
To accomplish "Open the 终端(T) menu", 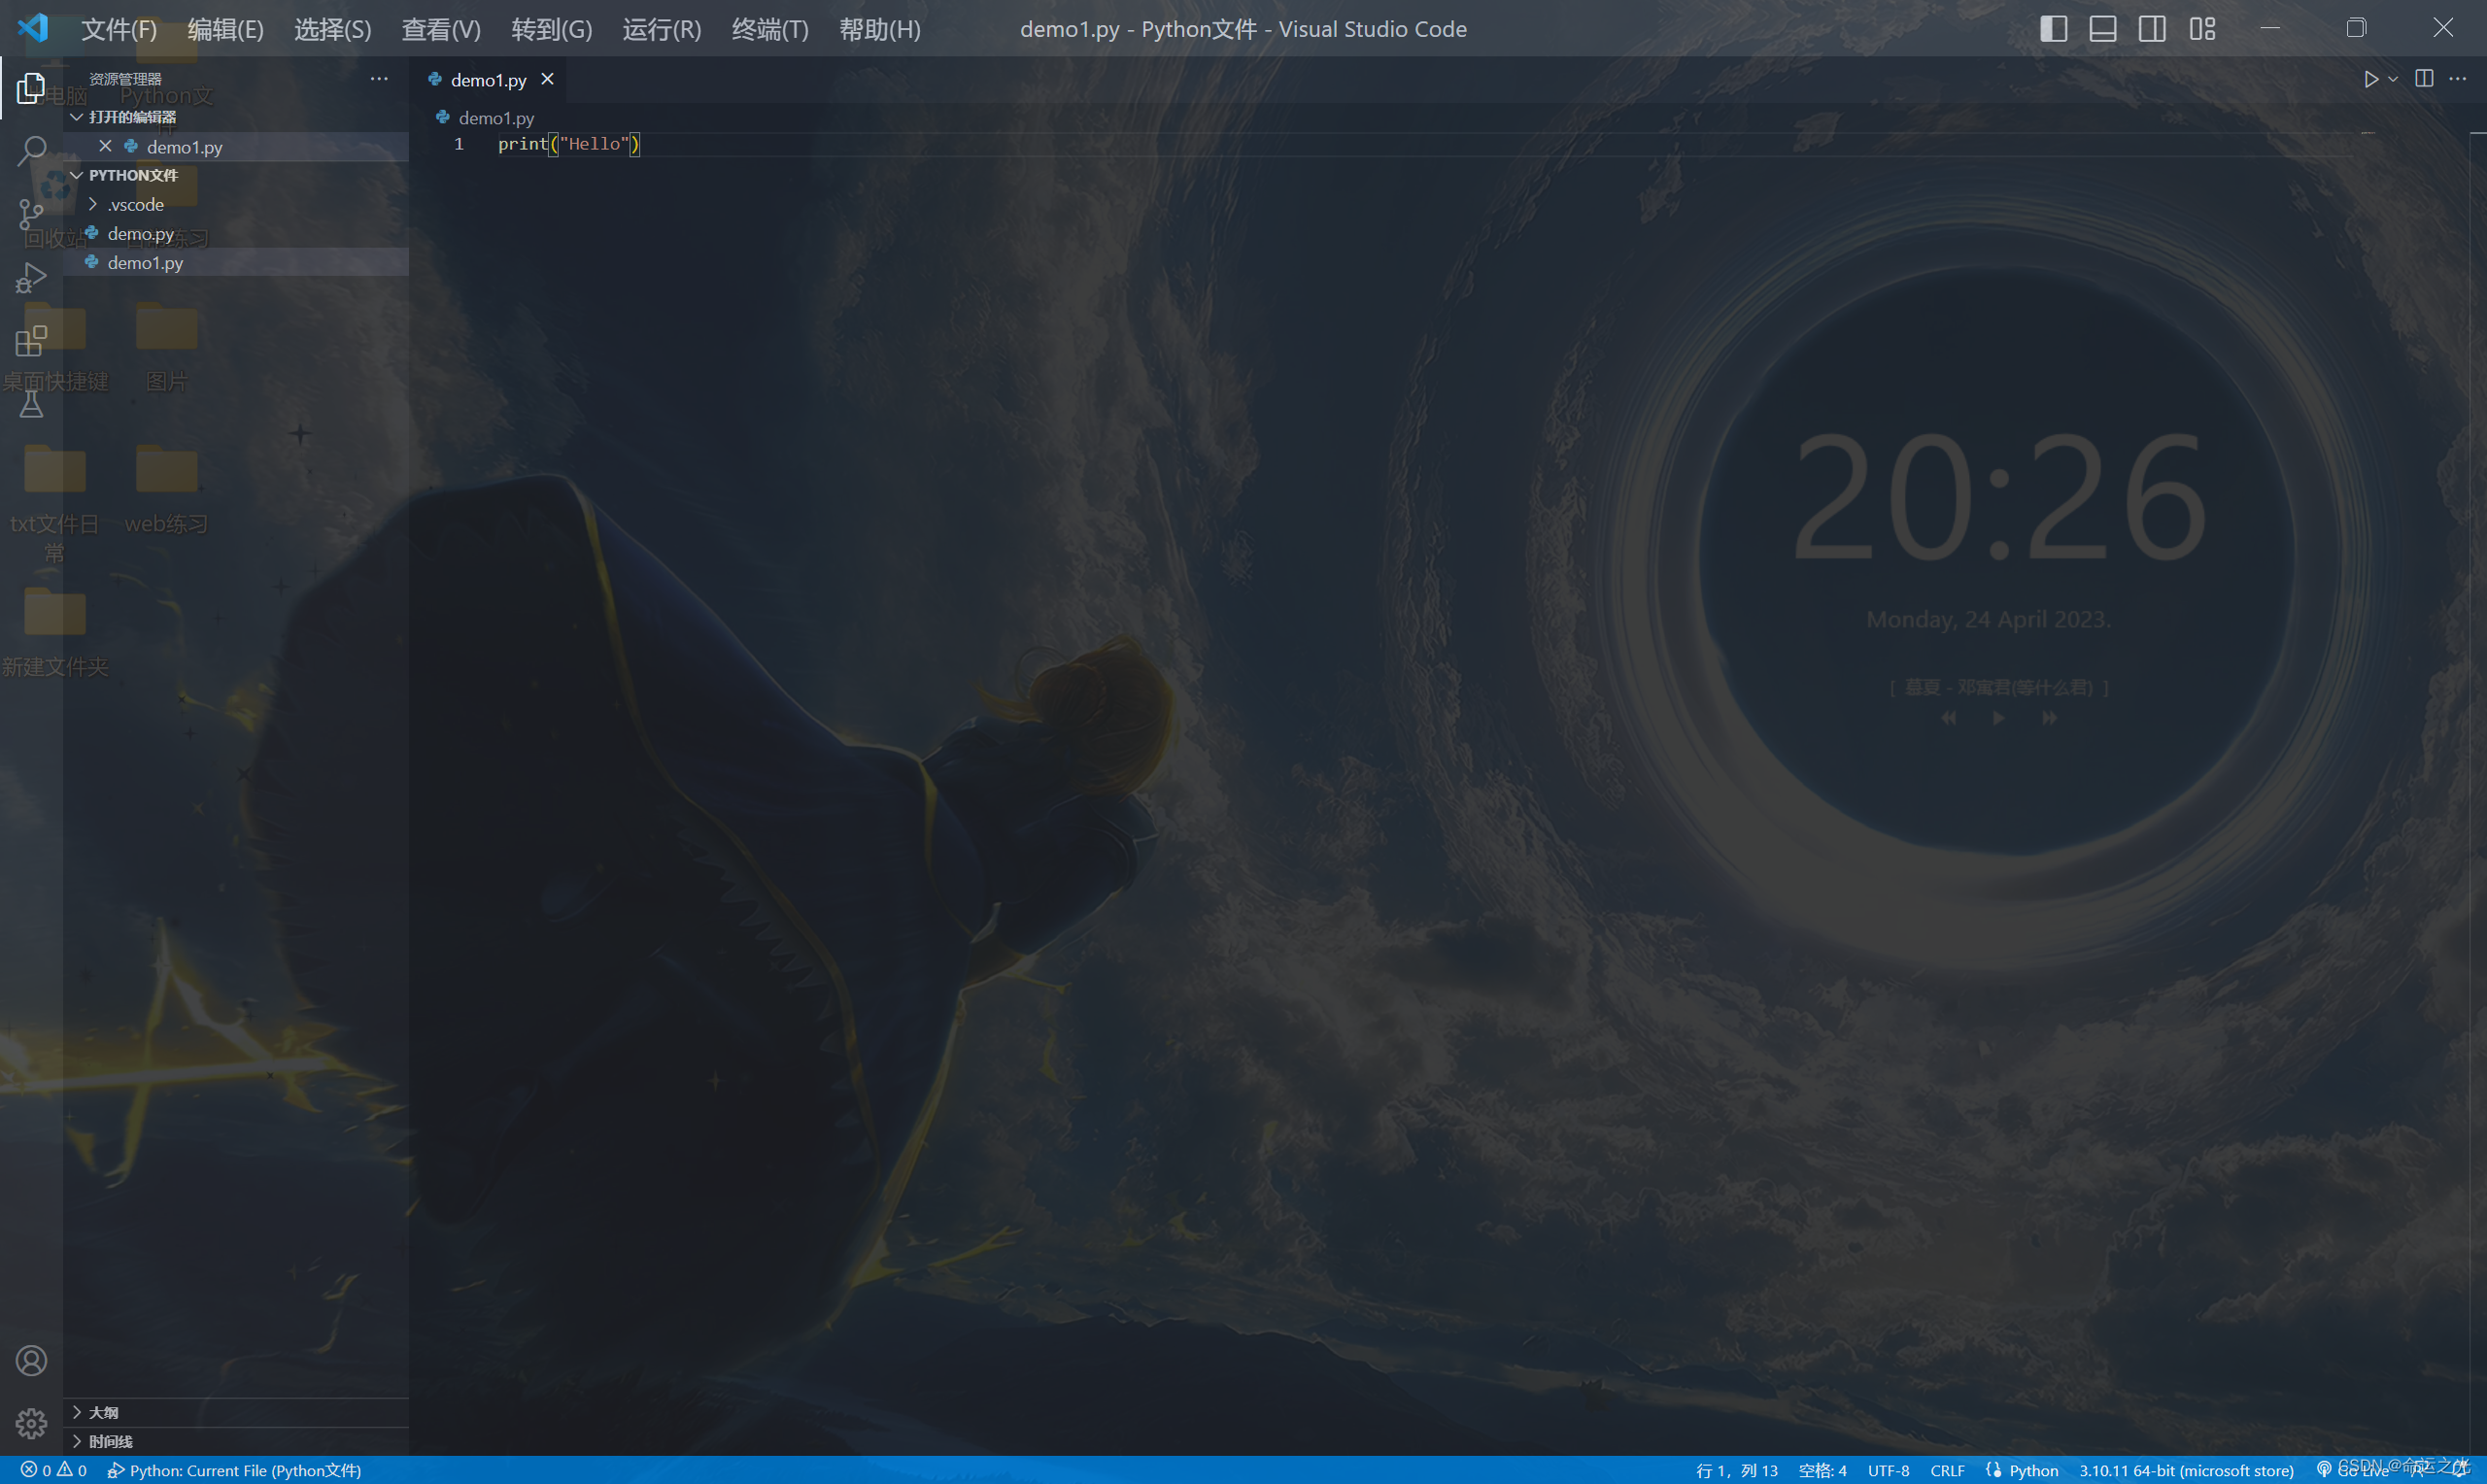I will (769, 29).
